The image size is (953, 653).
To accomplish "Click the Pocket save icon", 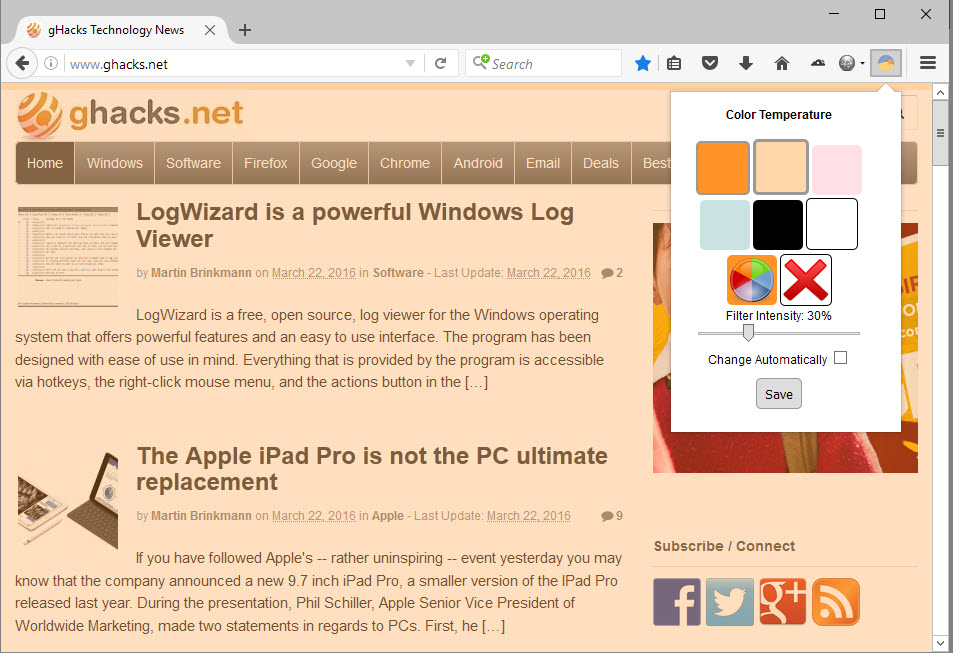I will point(710,63).
